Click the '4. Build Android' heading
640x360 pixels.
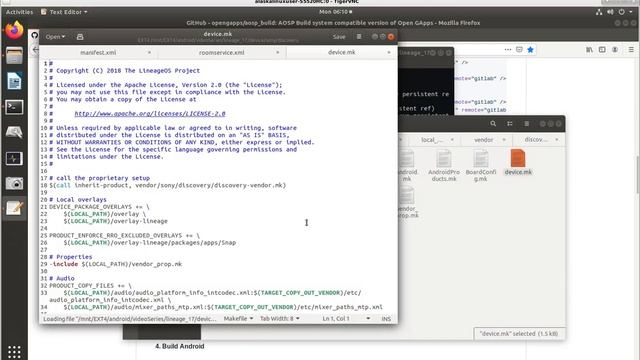[180, 346]
